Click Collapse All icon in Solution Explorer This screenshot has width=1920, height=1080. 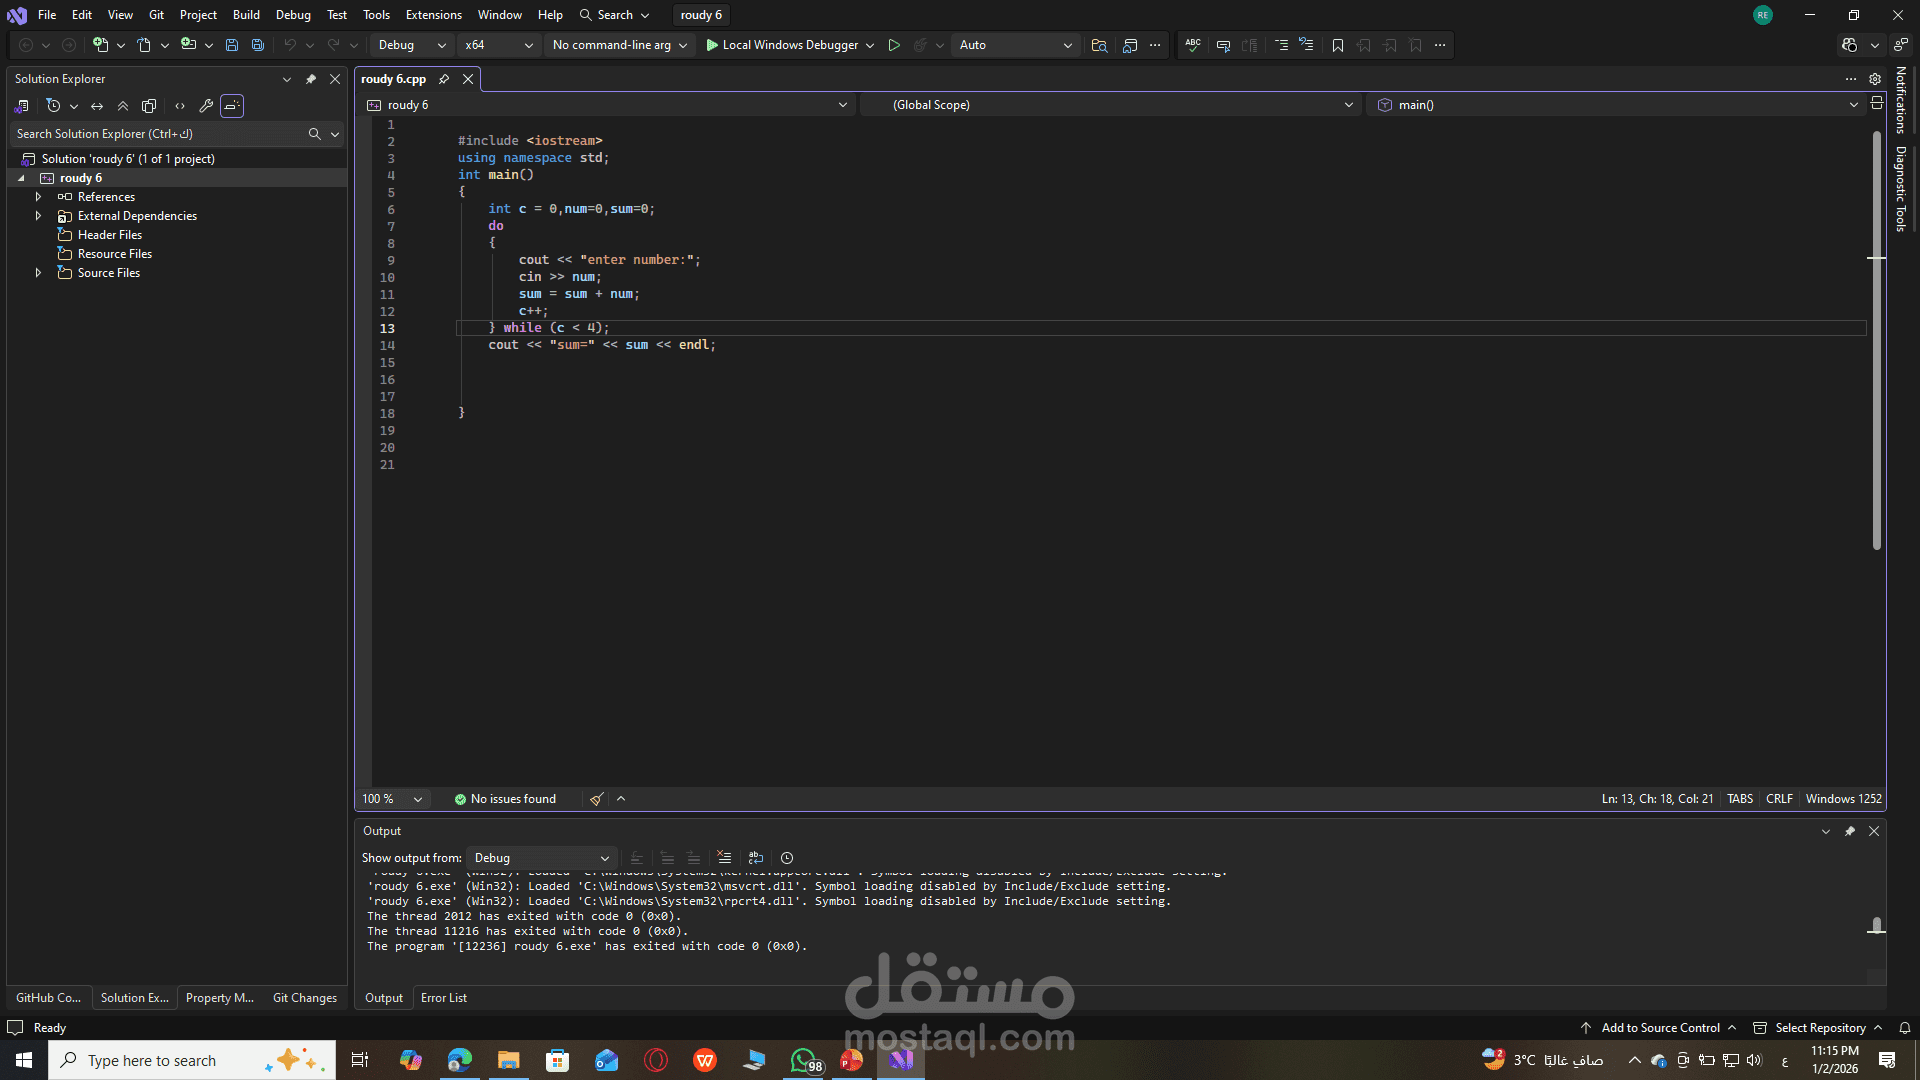click(123, 106)
